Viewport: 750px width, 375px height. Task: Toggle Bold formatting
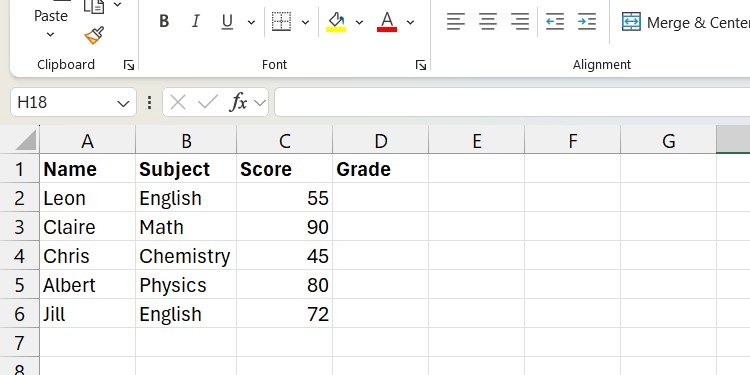click(164, 22)
